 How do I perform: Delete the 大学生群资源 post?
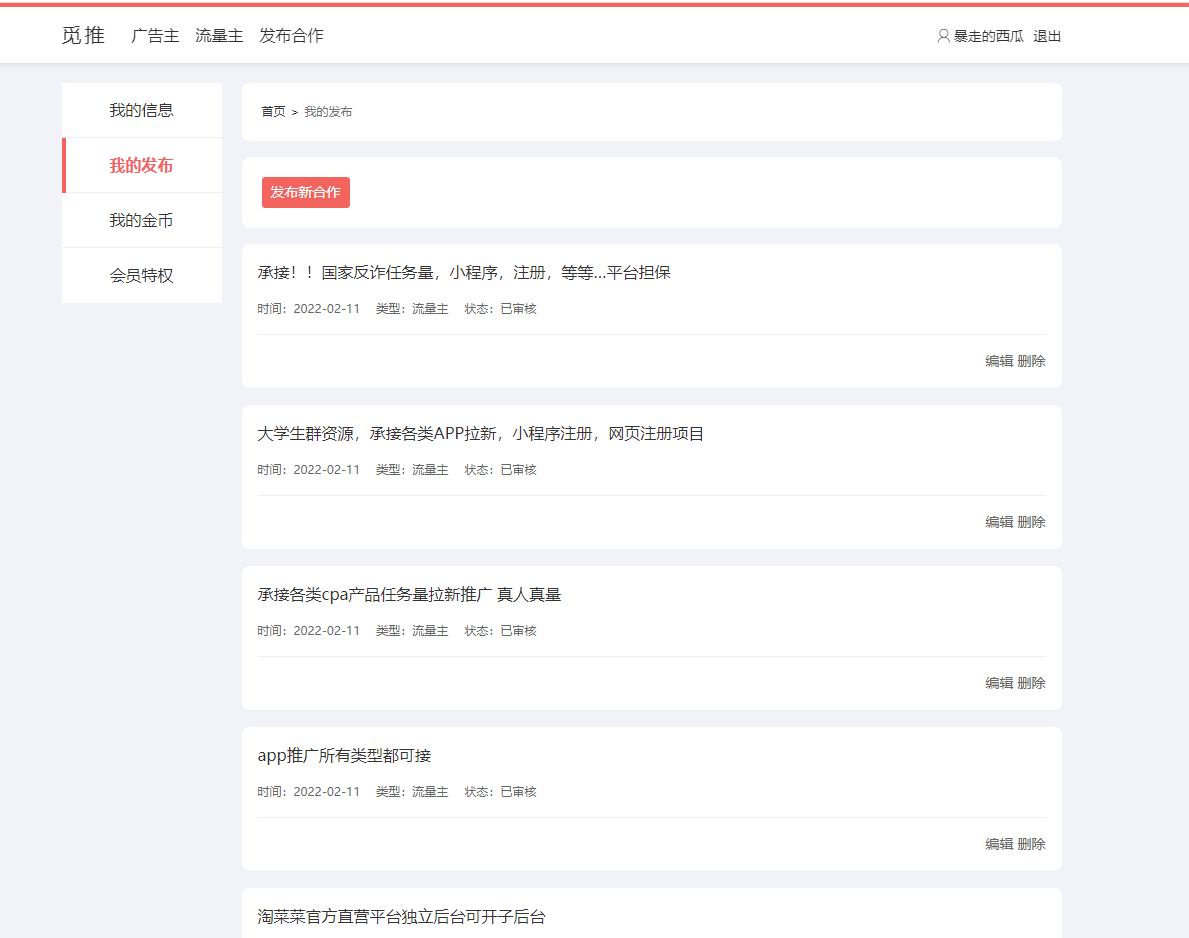tap(1032, 522)
